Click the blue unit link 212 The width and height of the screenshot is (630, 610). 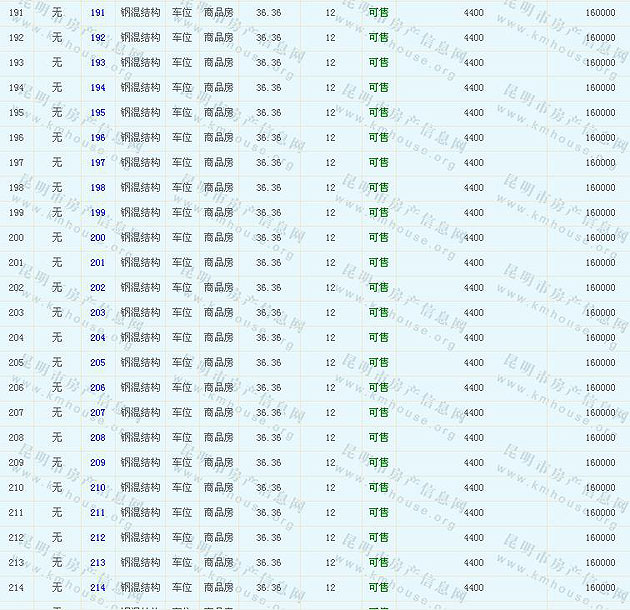97,538
